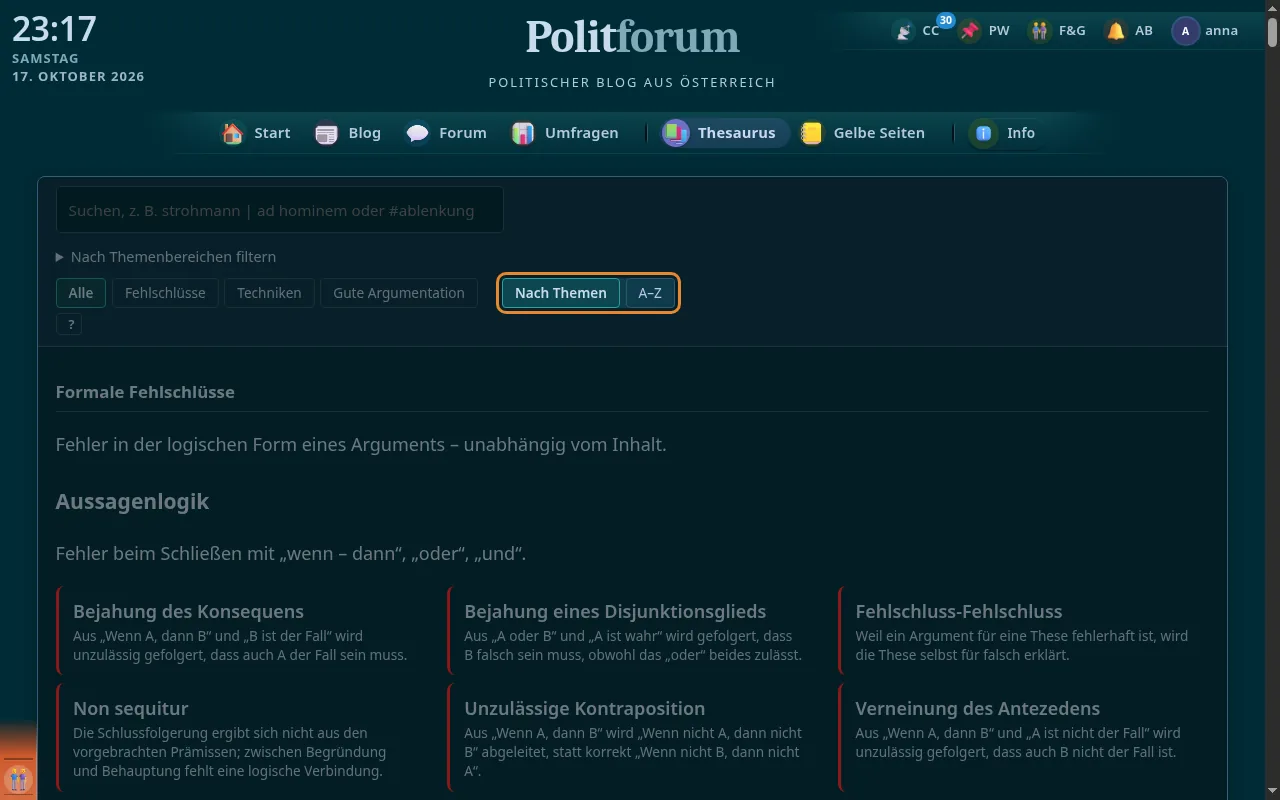Click the Formale Fehlschlüsse heading
Viewport: 1280px width, 800px height.
pos(145,392)
